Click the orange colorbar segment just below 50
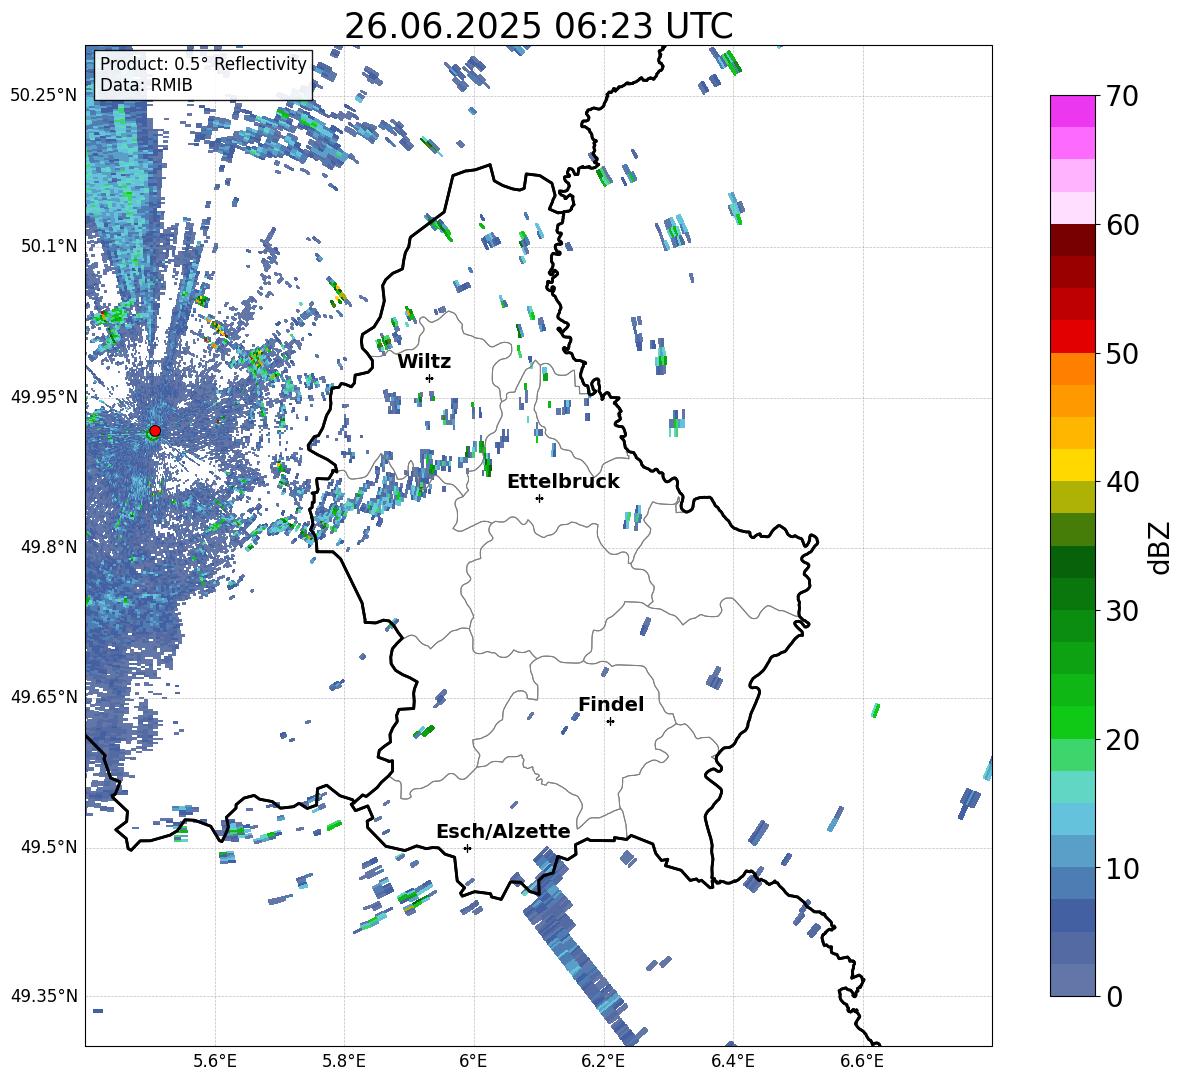Image resolution: width=1184 pixels, height=1081 pixels. [1072, 368]
